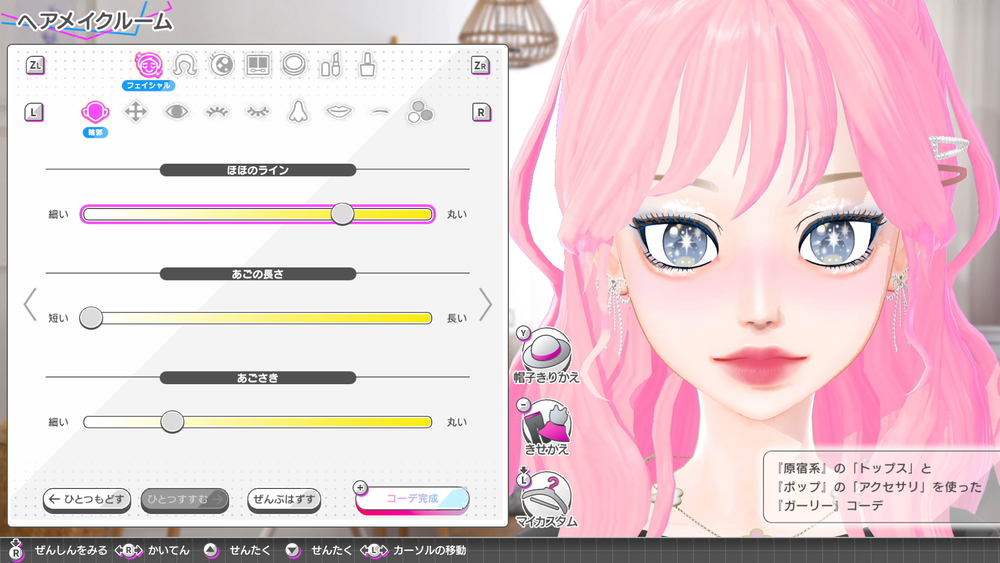Screen dimensions: 1000x563
Task: Open マイカスタム hanger icon
Action: coord(547,494)
